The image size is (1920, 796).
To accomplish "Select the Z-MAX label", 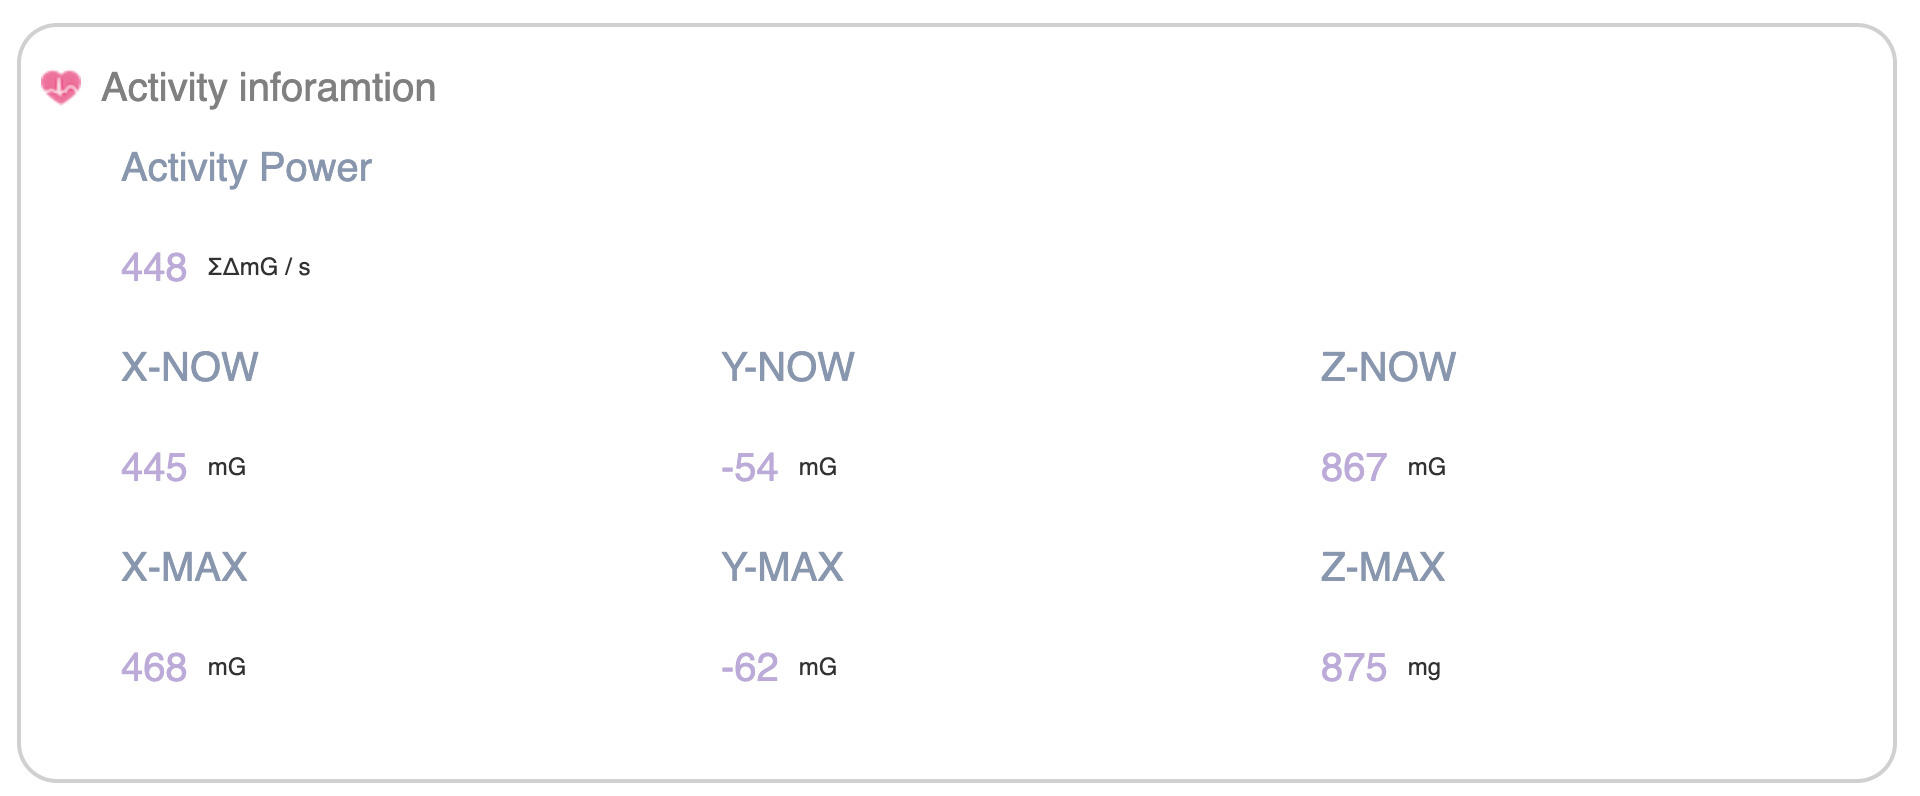I will click(x=1383, y=568).
